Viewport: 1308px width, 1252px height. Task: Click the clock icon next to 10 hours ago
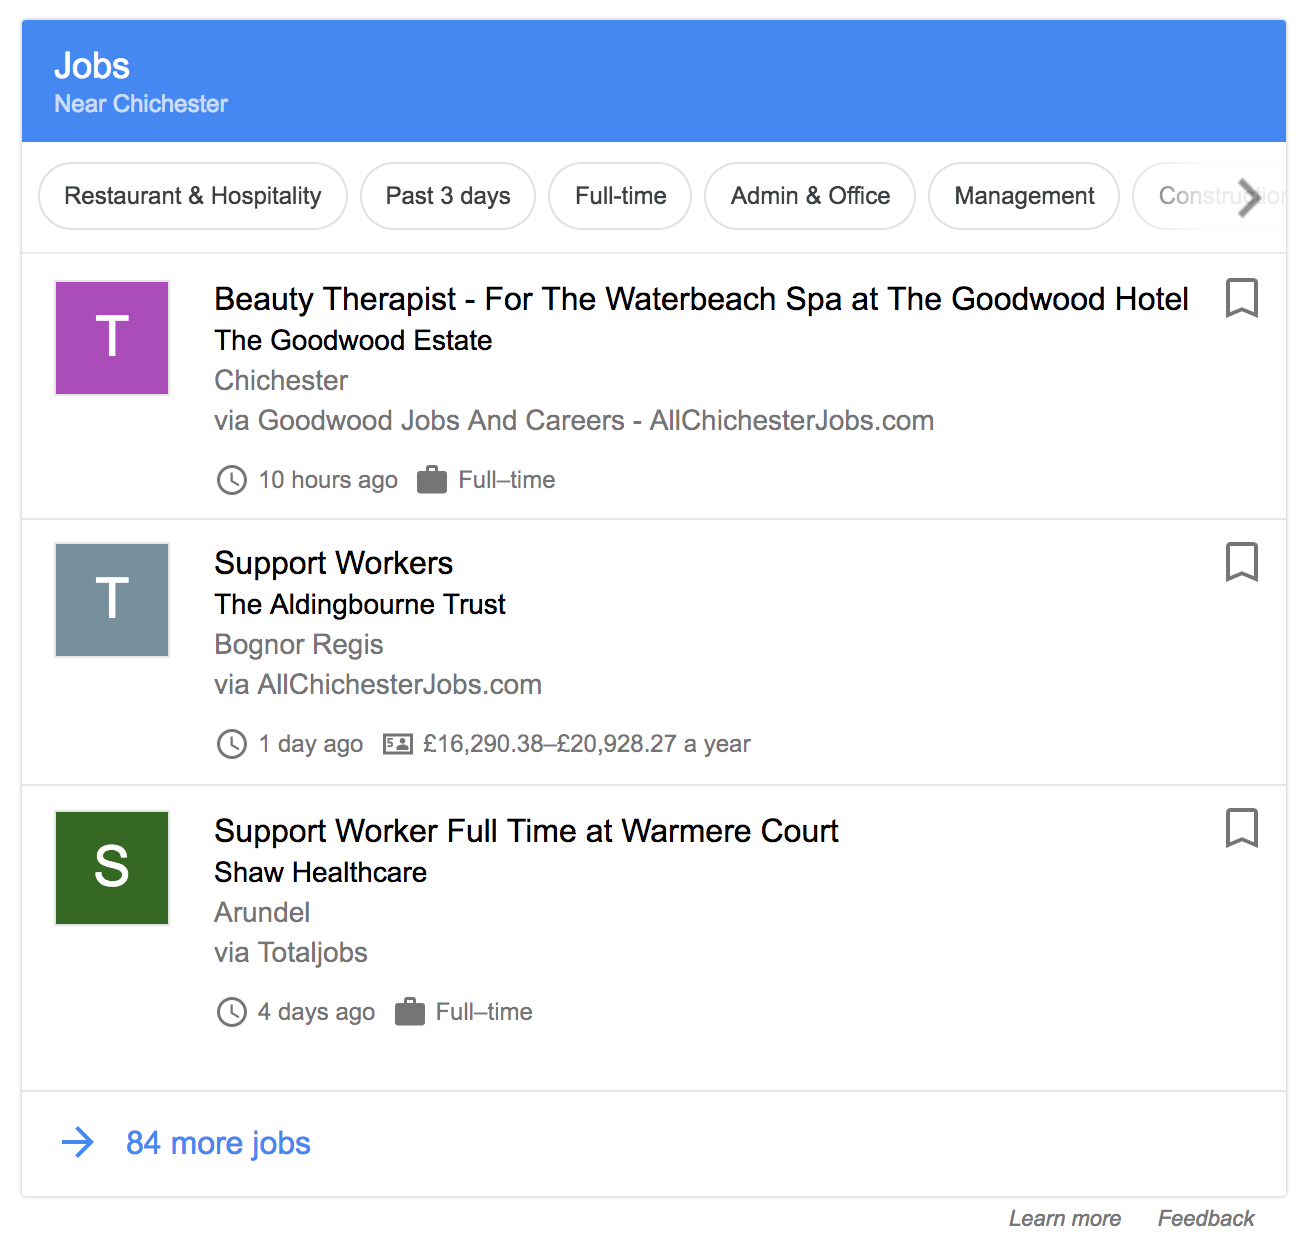232,480
